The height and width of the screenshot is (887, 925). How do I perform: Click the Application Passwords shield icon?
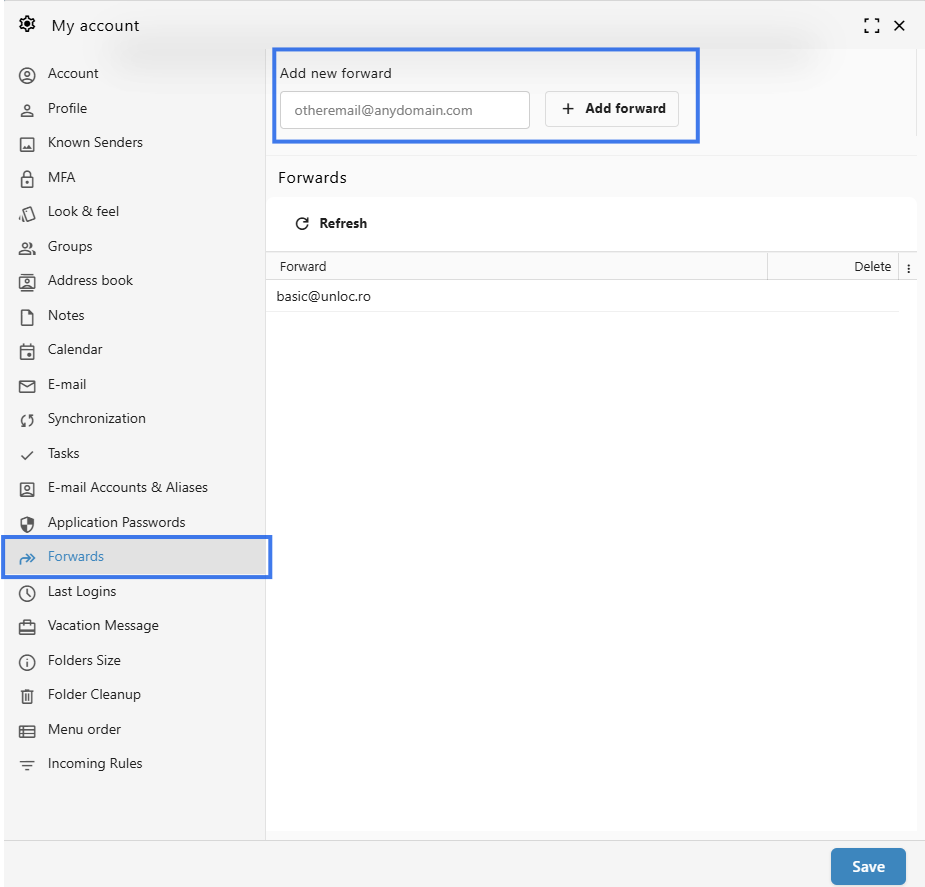coord(27,524)
